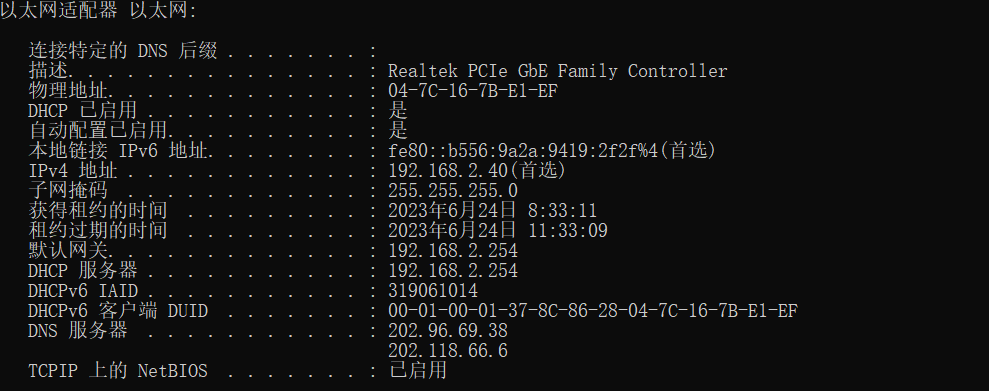
Task: Click the 是 value beside DHCP 已启用
Action: pyautogui.click(x=398, y=111)
